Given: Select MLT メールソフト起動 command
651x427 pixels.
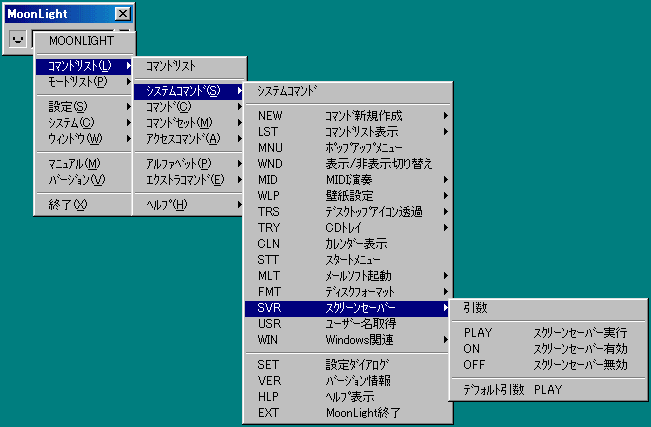Looking at the screenshot, I should [348, 275].
